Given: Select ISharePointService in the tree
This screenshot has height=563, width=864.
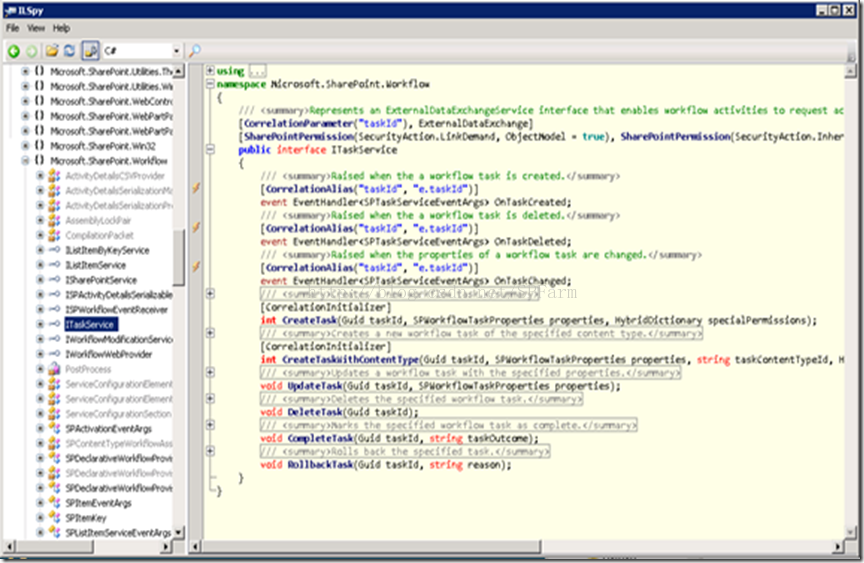Looking at the screenshot, I should pos(101,280).
